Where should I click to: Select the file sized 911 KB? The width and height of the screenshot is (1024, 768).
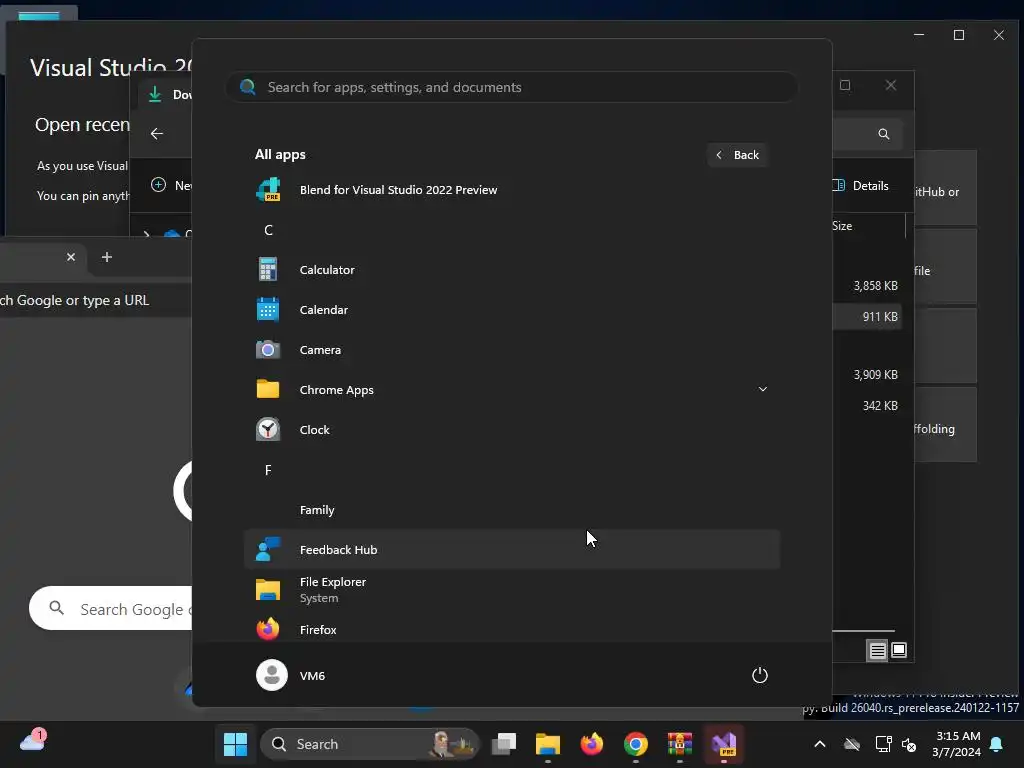pos(880,317)
